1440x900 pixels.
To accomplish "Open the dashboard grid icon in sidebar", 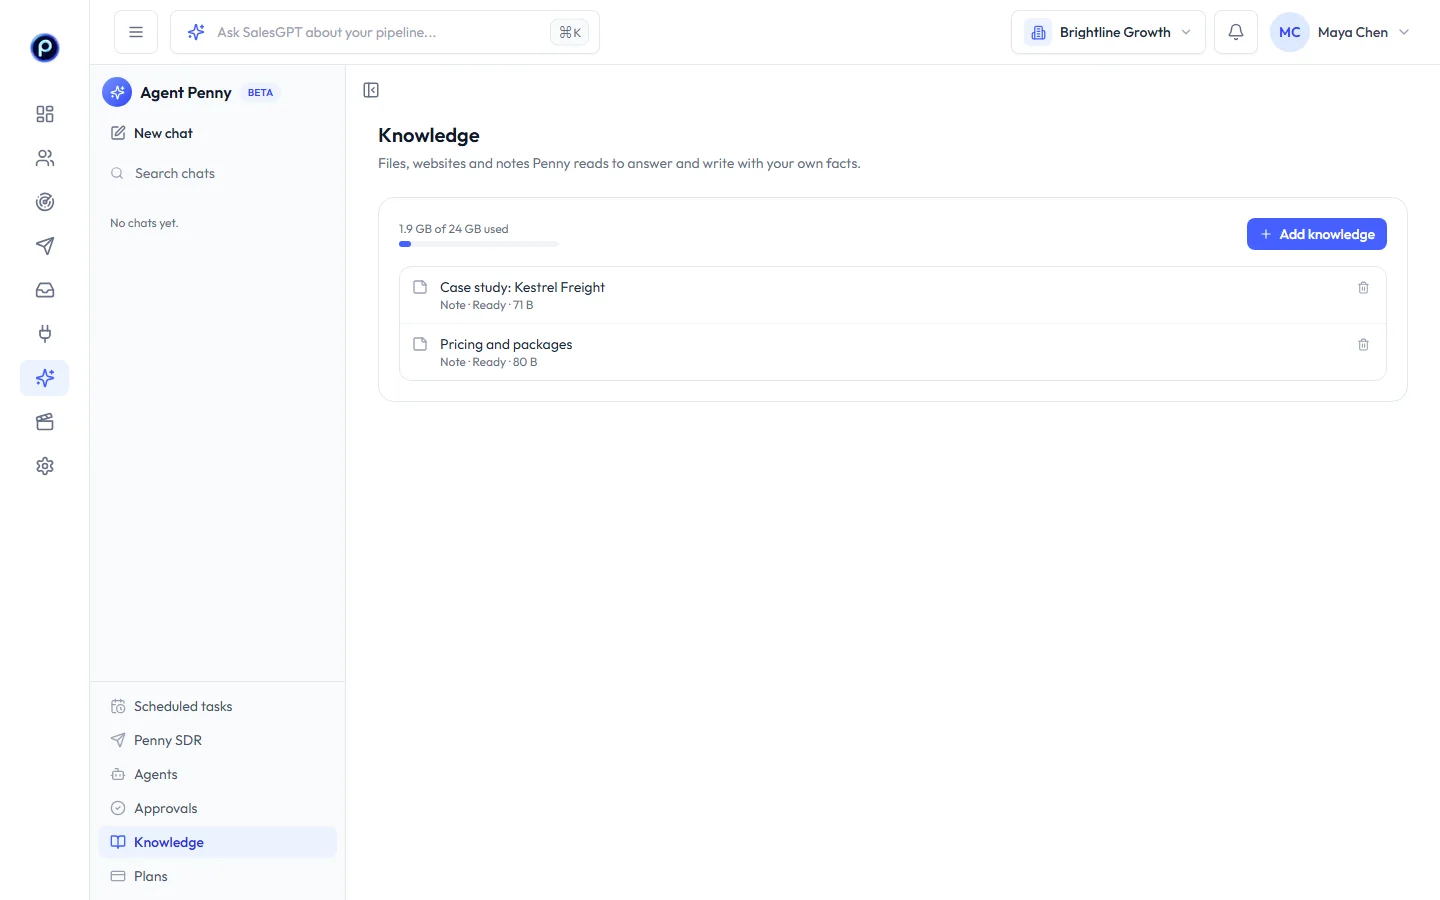I will [45, 114].
